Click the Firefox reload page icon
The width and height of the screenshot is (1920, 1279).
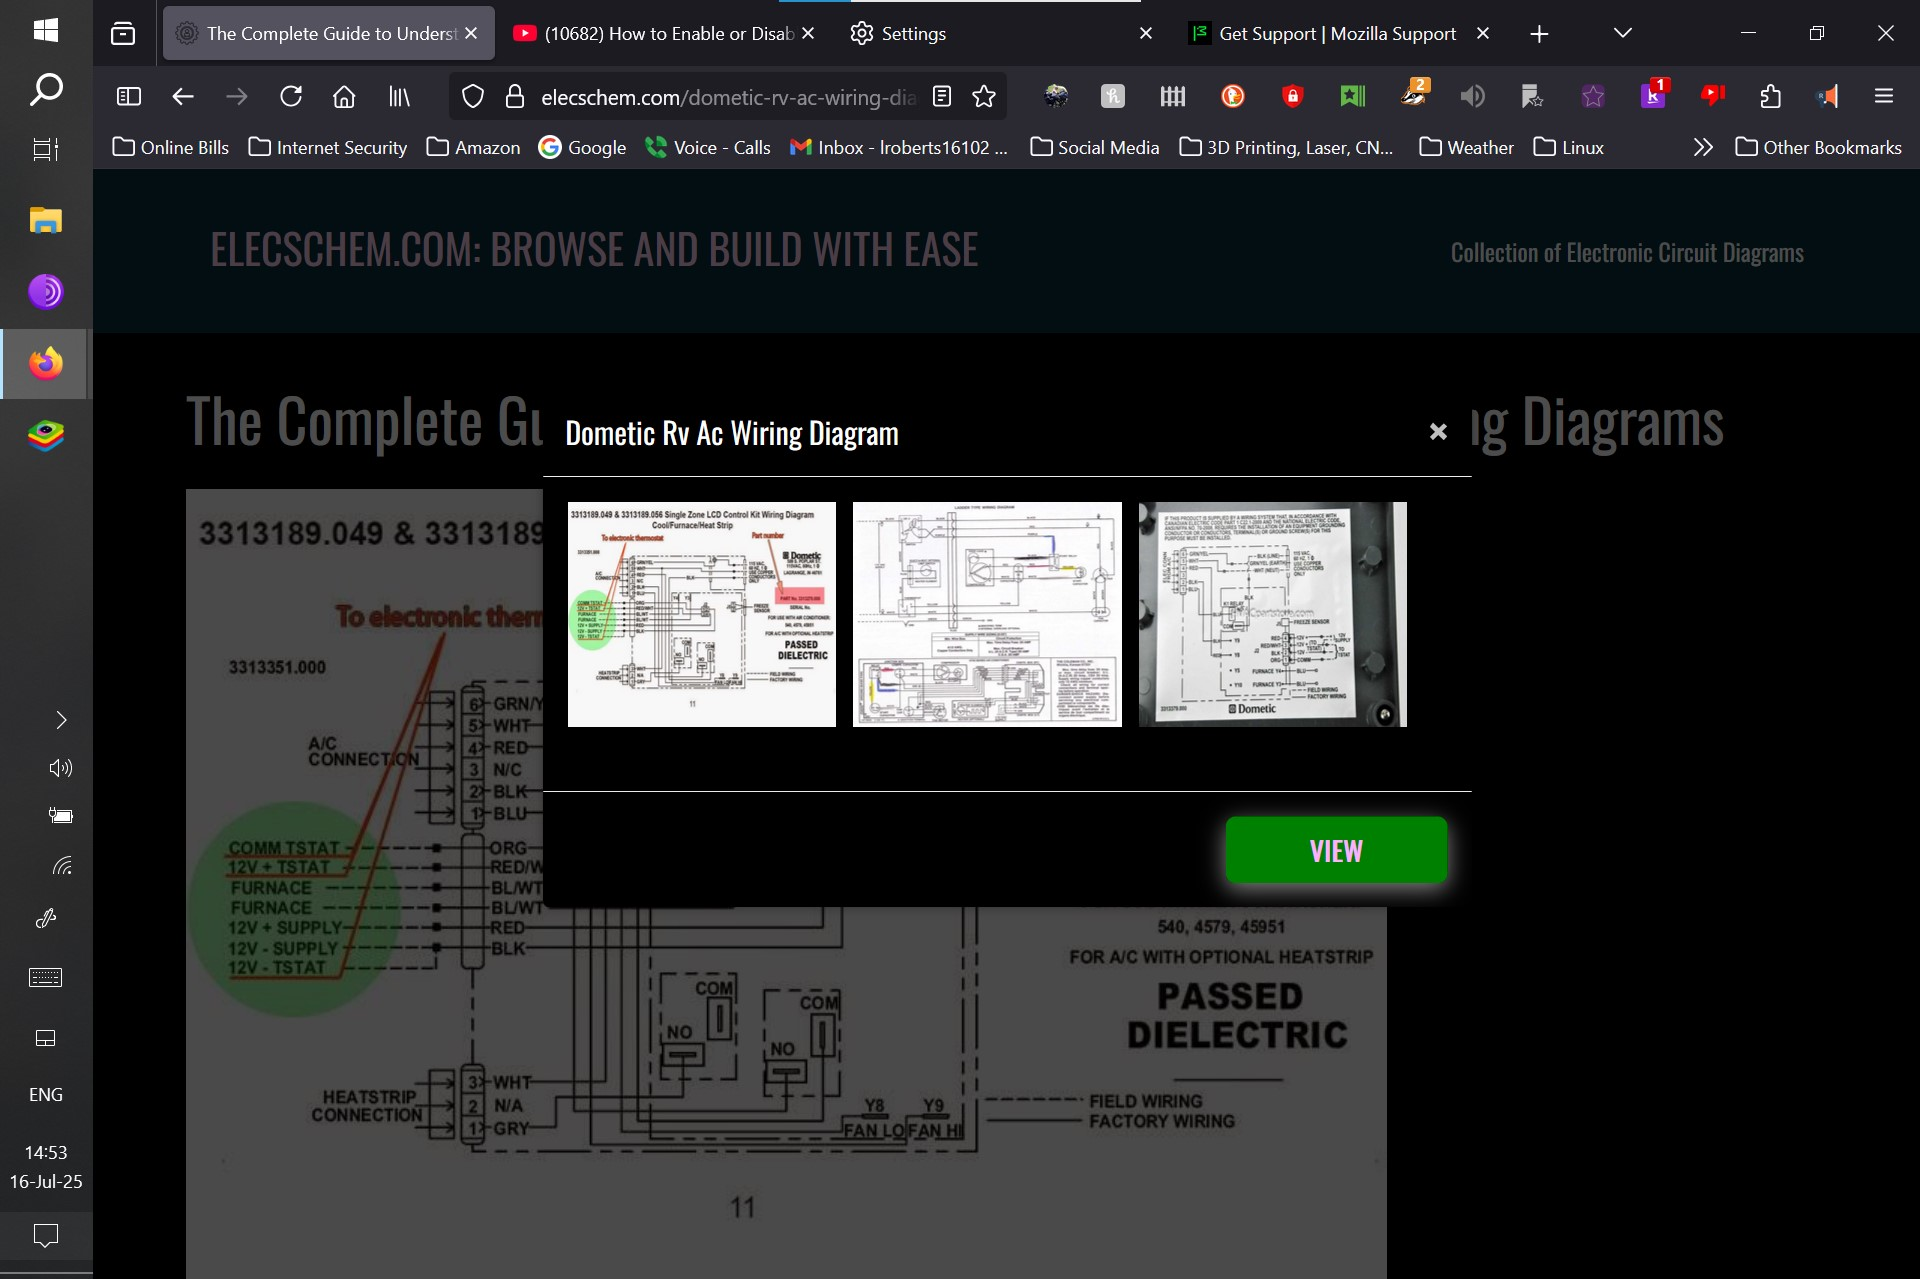[291, 96]
